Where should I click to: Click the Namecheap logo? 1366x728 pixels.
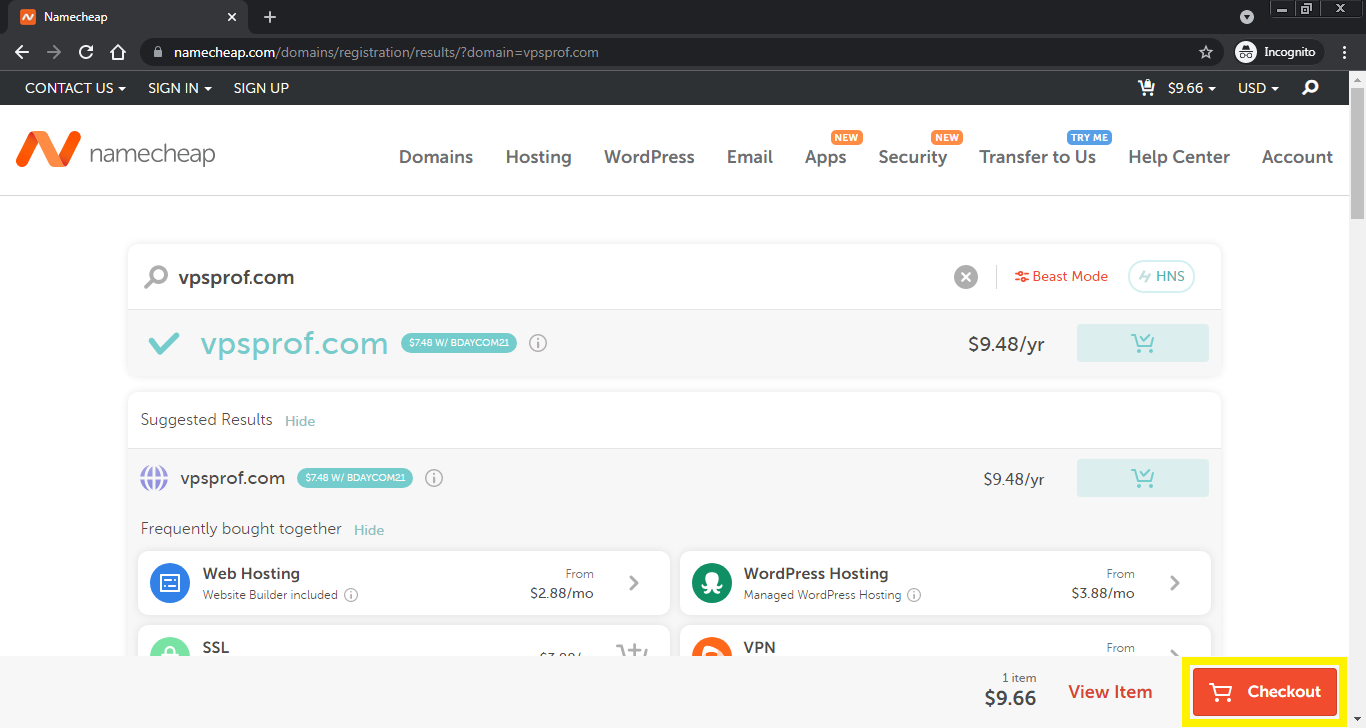tap(115, 150)
